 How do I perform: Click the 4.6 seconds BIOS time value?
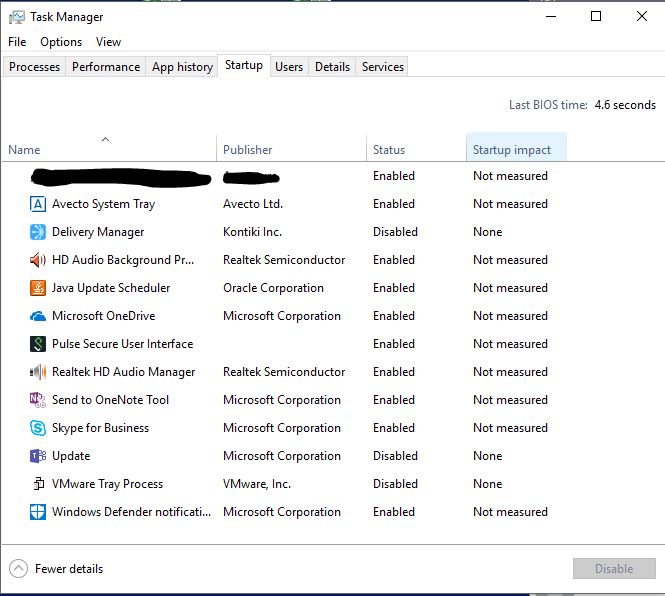pyautogui.click(x=625, y=105)
